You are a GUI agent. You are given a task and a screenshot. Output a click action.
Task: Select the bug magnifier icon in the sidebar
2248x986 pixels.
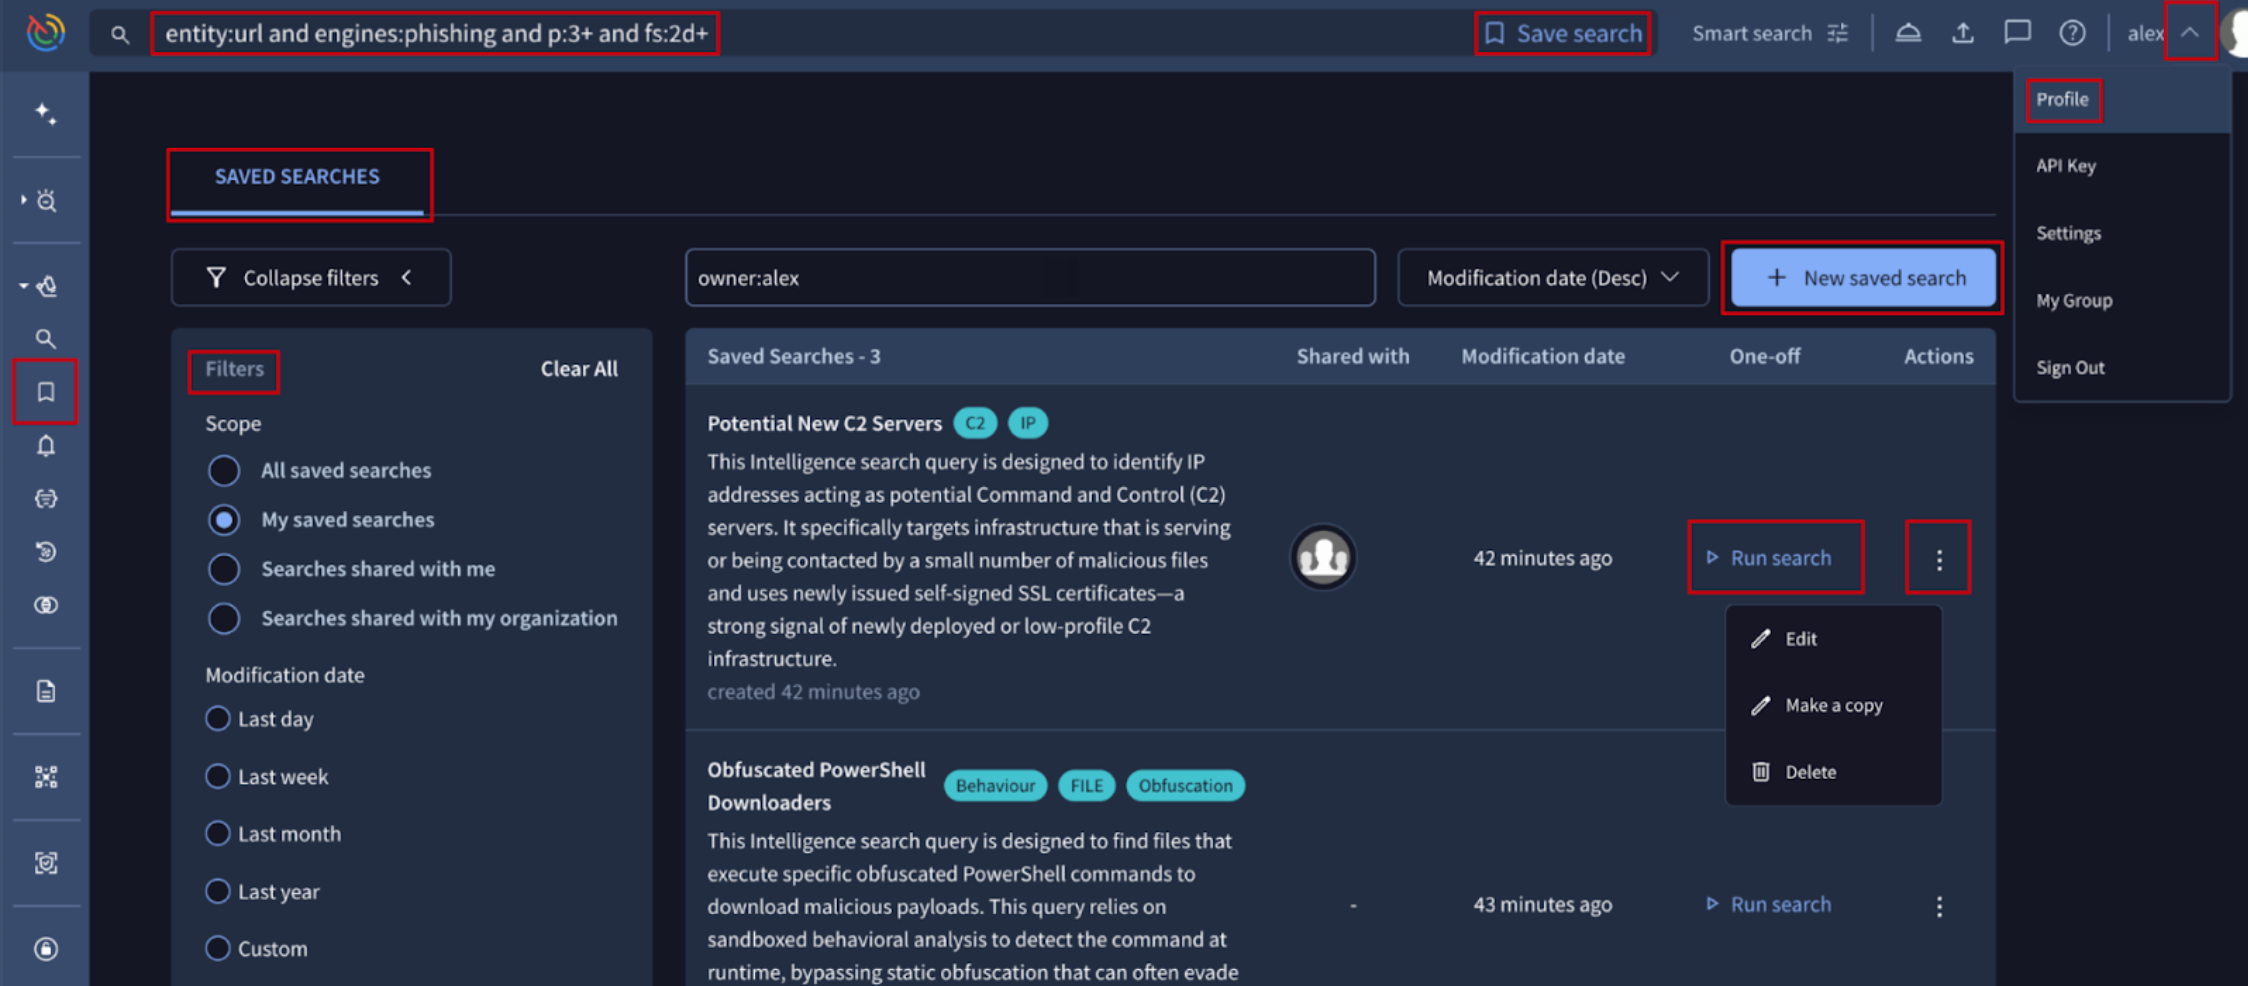47,201
